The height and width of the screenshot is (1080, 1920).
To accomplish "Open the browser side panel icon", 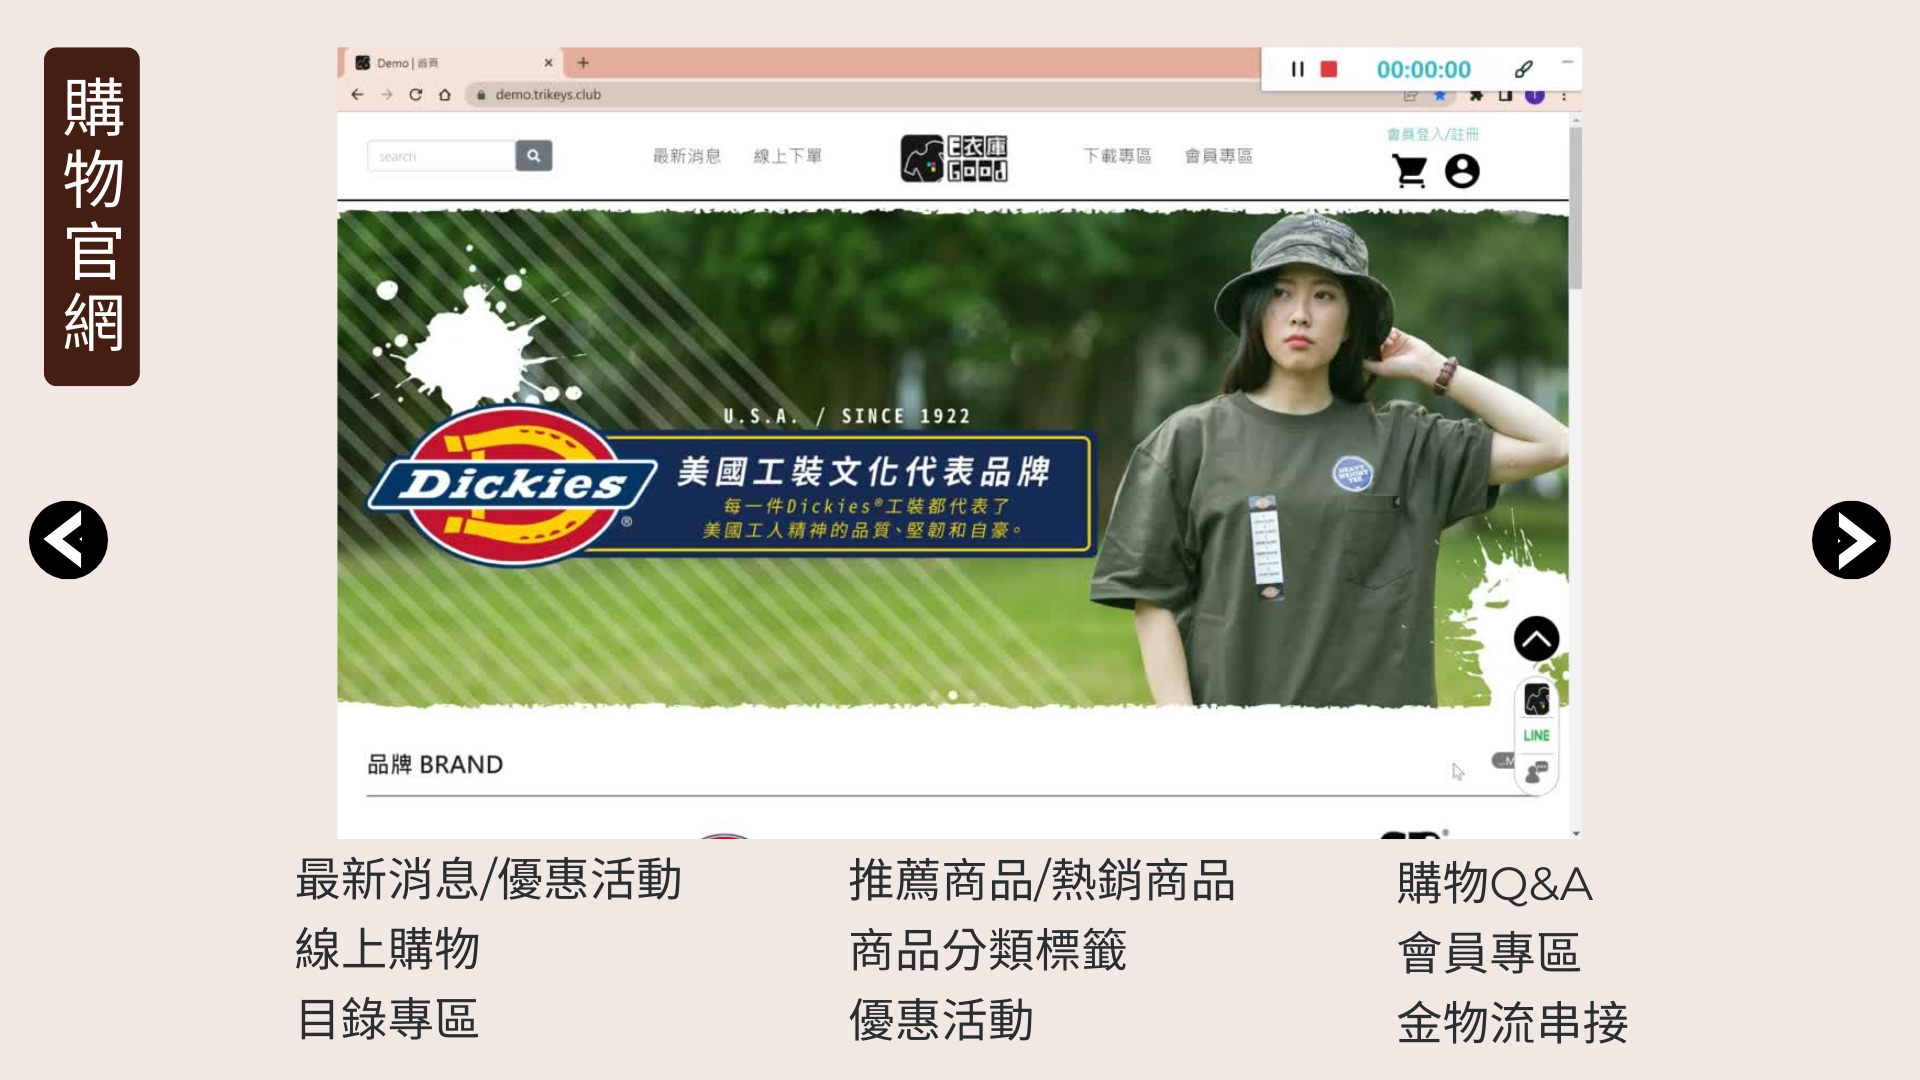I will coord(1505,95).
